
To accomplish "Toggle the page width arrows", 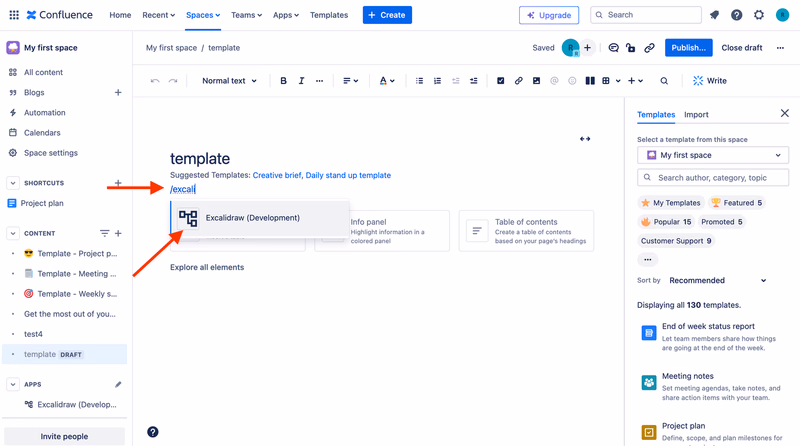I will (585, 139).
